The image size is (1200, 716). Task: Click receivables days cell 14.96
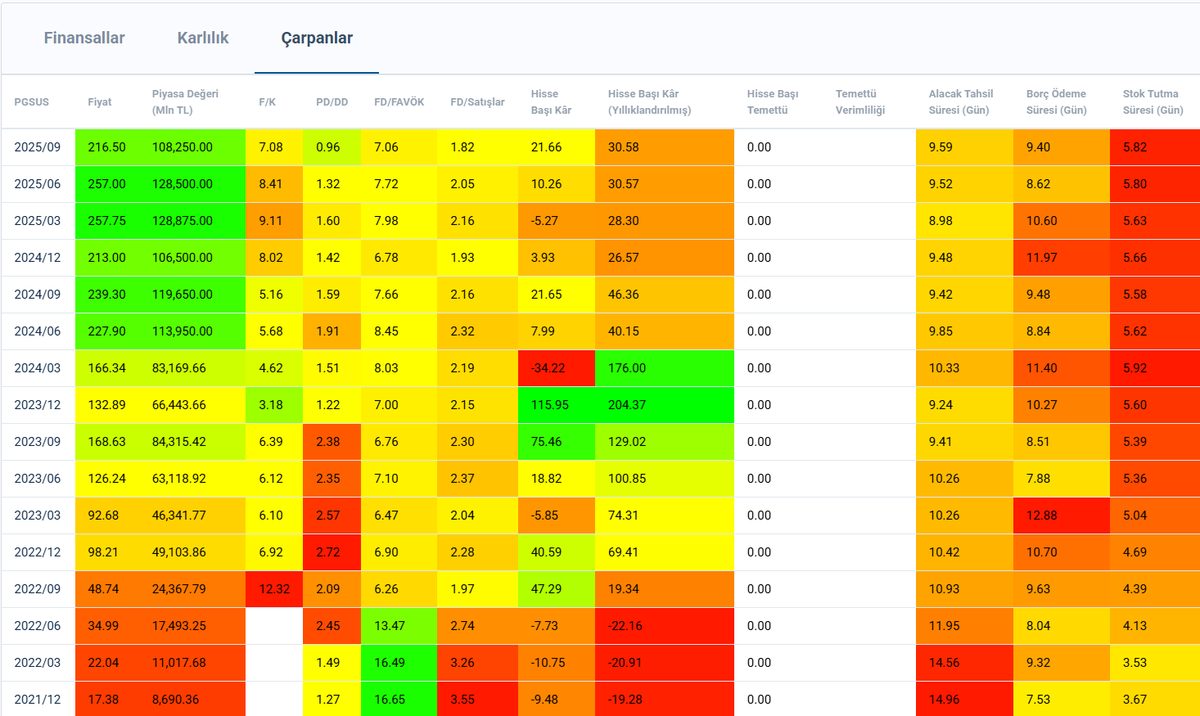pyautogui.click(x=965, y=700)
